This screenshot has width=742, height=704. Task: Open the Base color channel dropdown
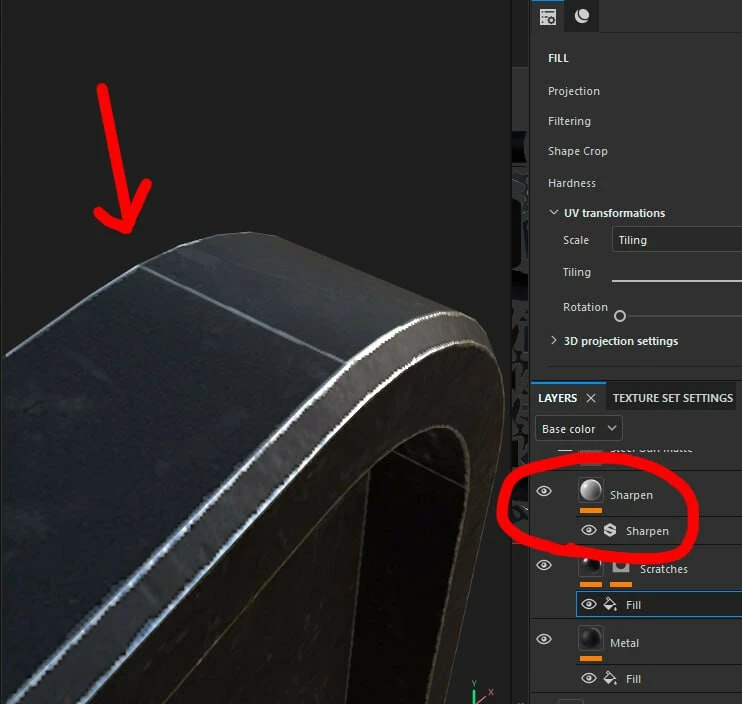click(579, 428)
